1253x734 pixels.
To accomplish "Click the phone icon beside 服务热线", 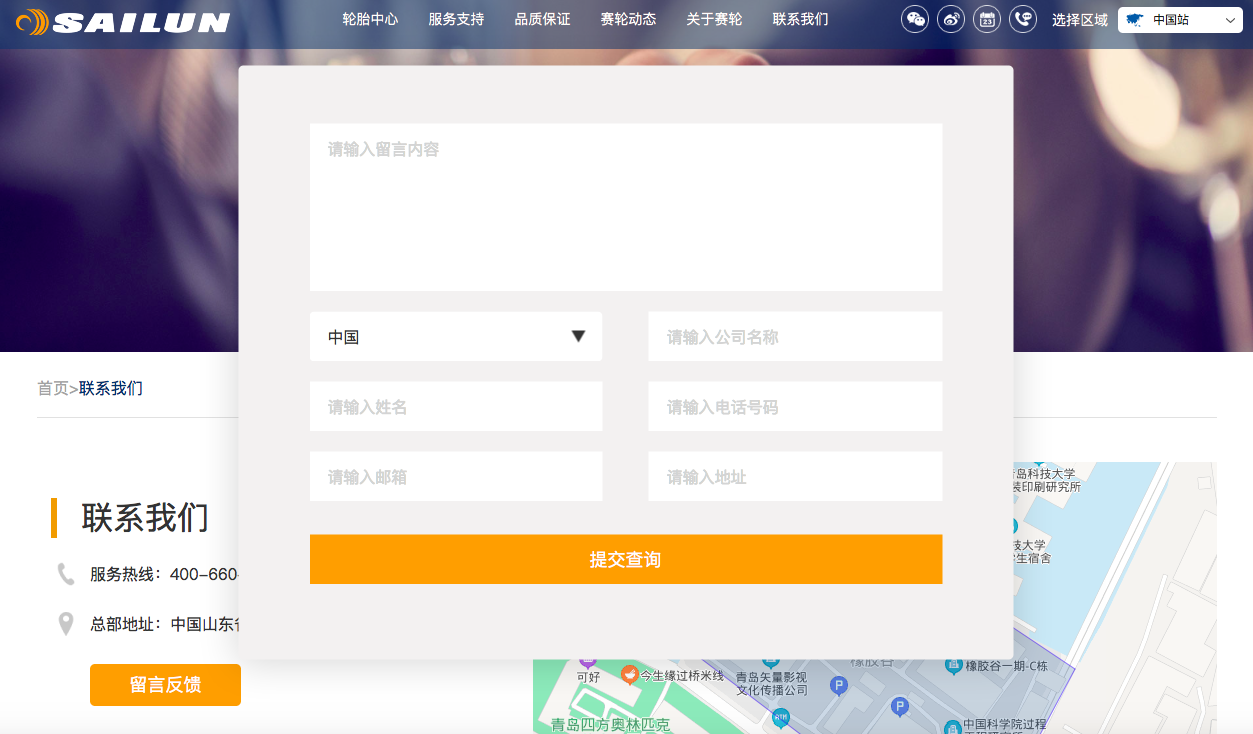I will point(66,574).
